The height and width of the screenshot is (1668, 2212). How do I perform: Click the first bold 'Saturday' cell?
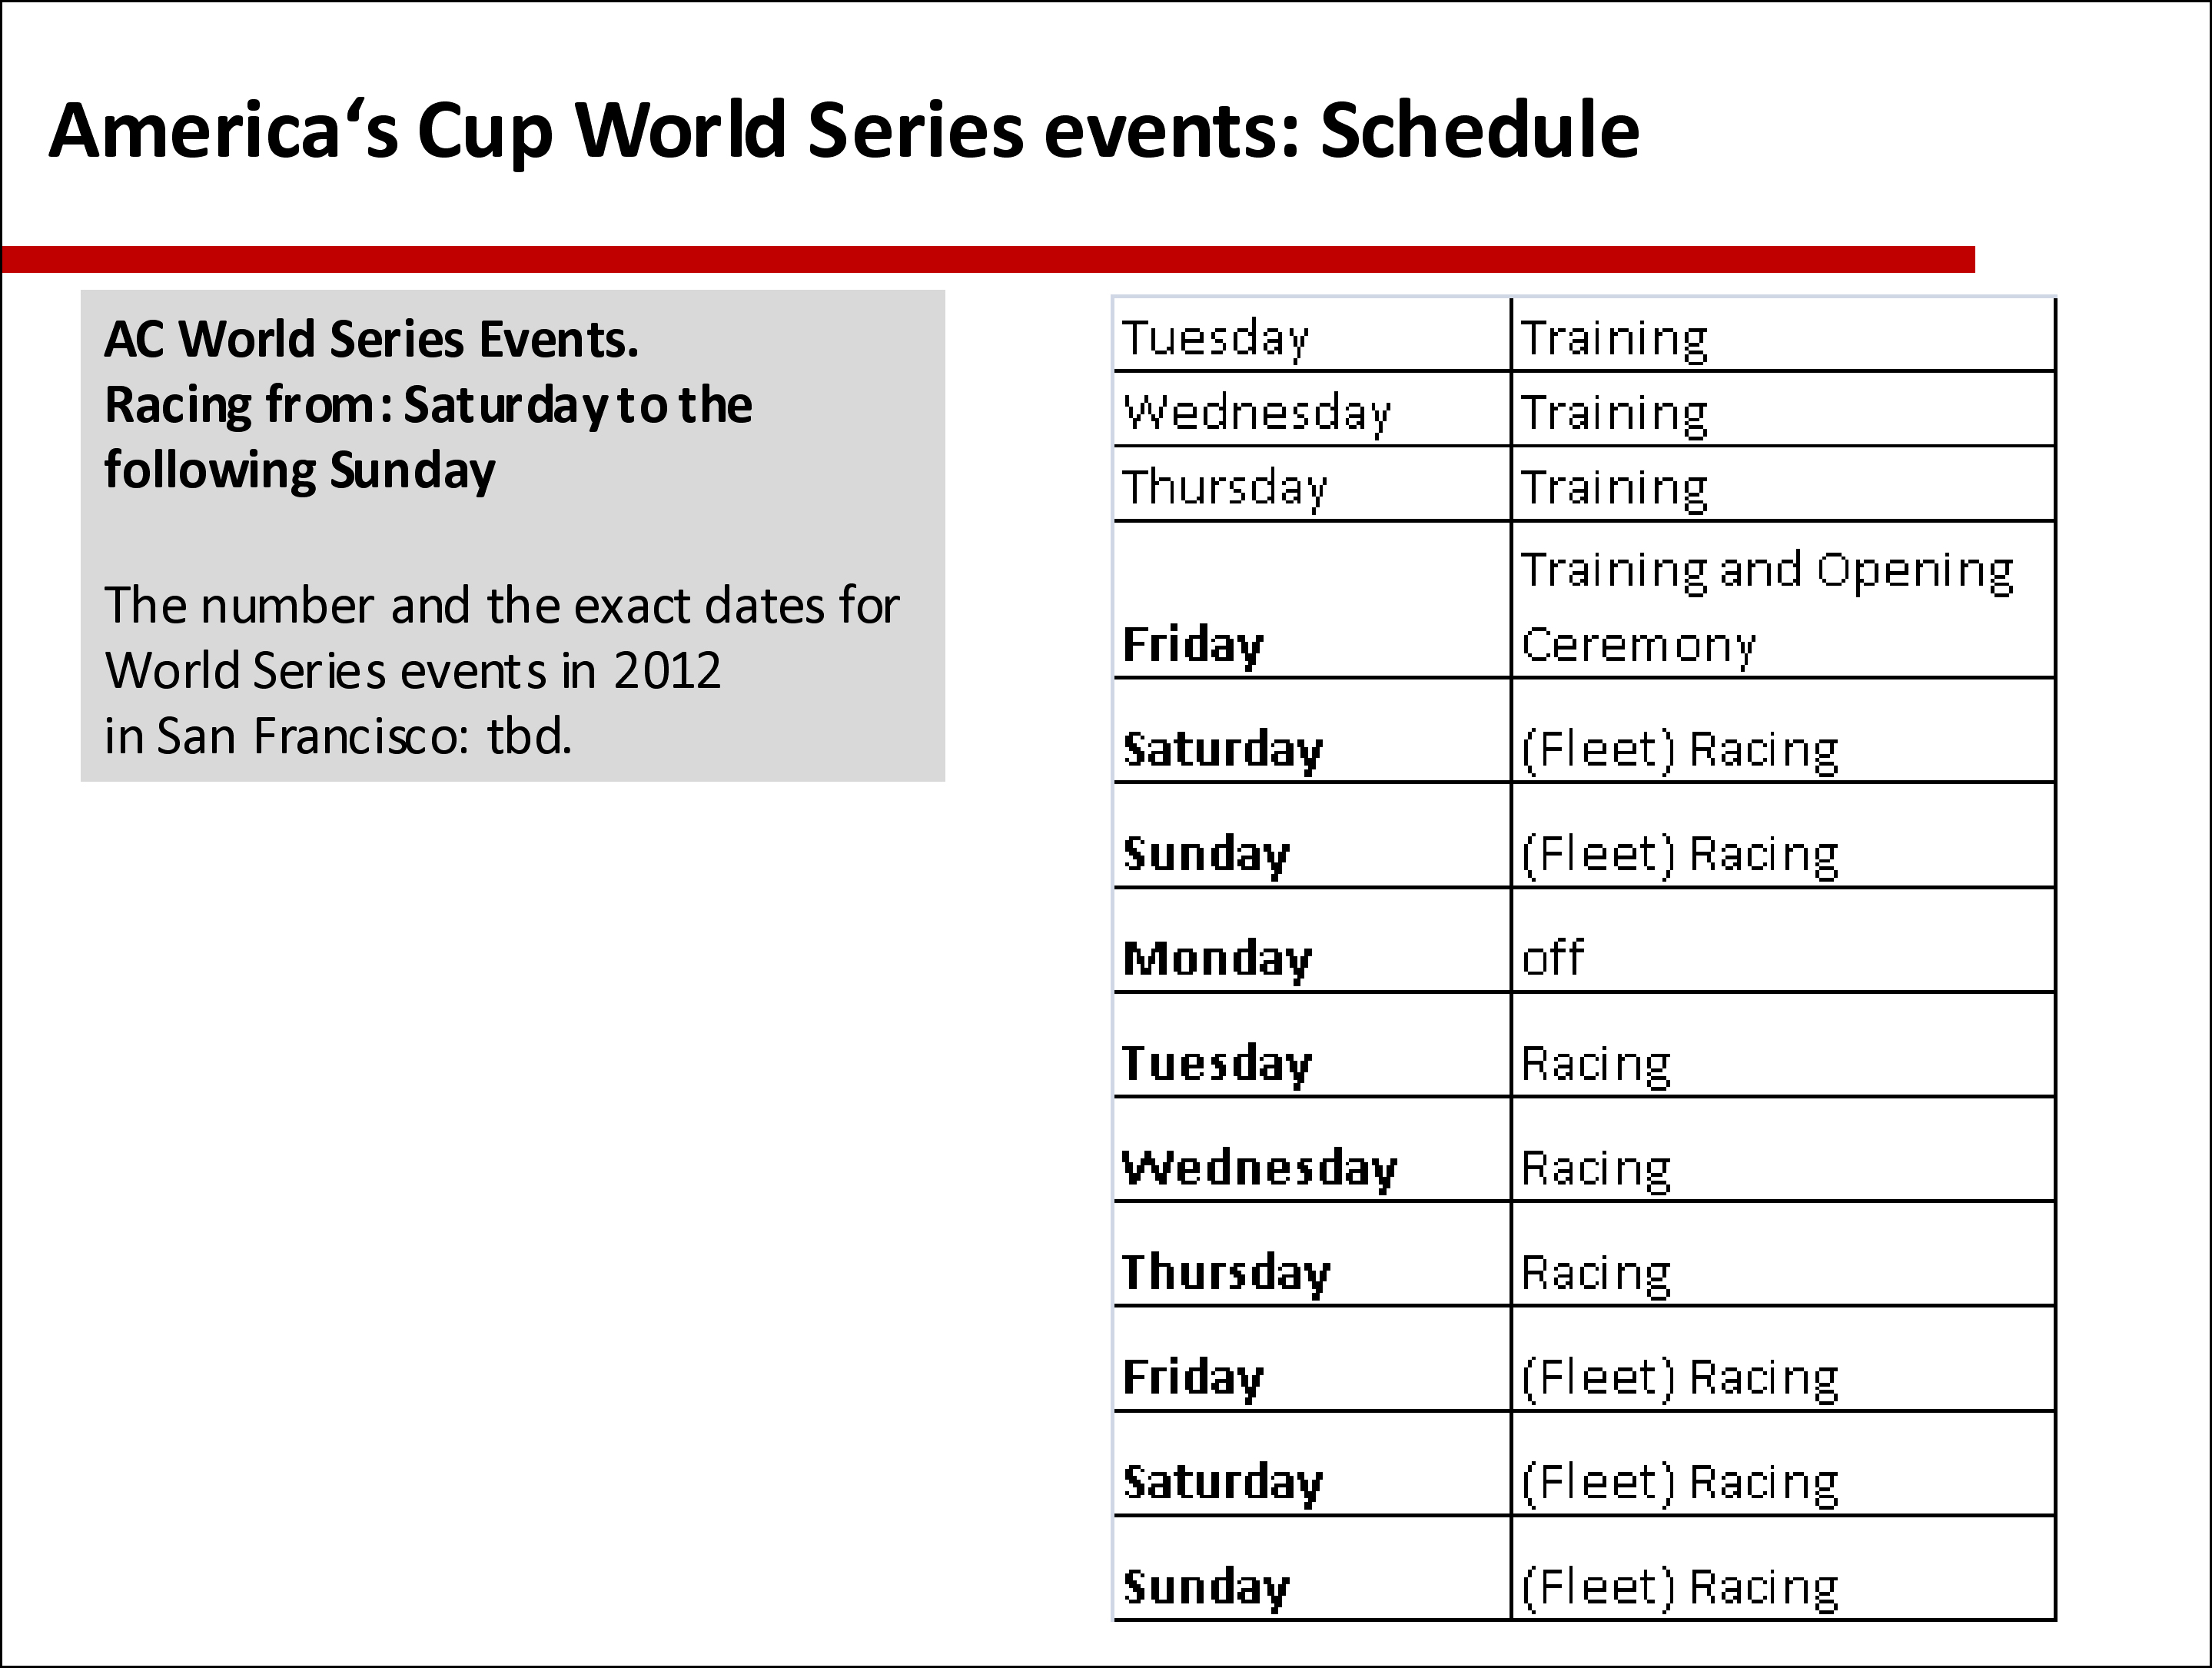pos(1312,731)
